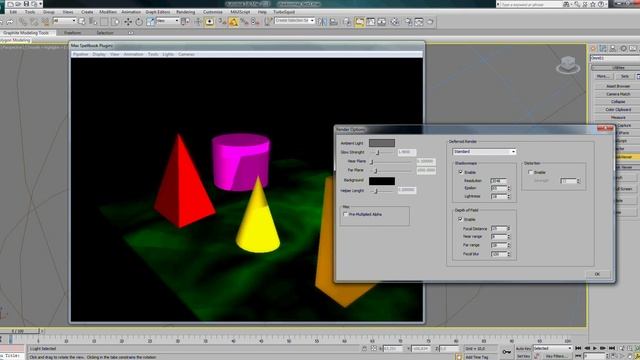Click the Rectangular Selection Region icon
The height and width of the screenshot is (360, 640).
104,22
